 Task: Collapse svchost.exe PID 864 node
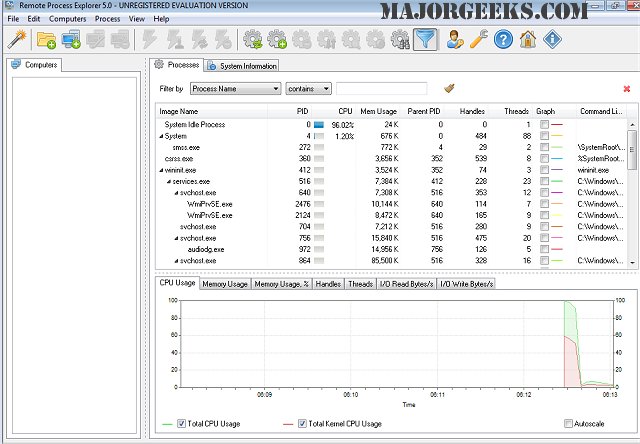[x=177, y=261]
